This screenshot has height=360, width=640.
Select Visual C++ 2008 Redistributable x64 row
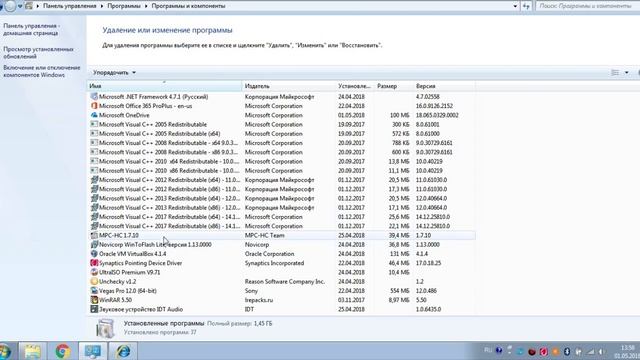281,143
